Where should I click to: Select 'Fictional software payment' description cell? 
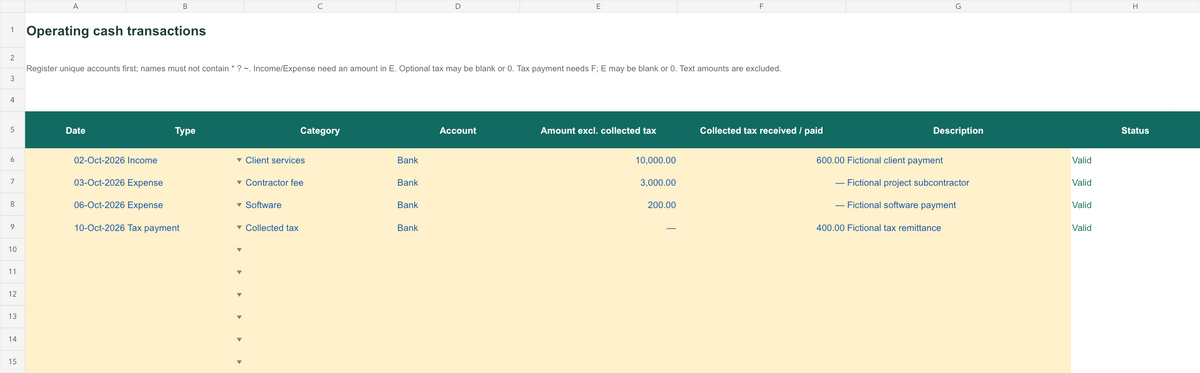(x=958, y=205)
